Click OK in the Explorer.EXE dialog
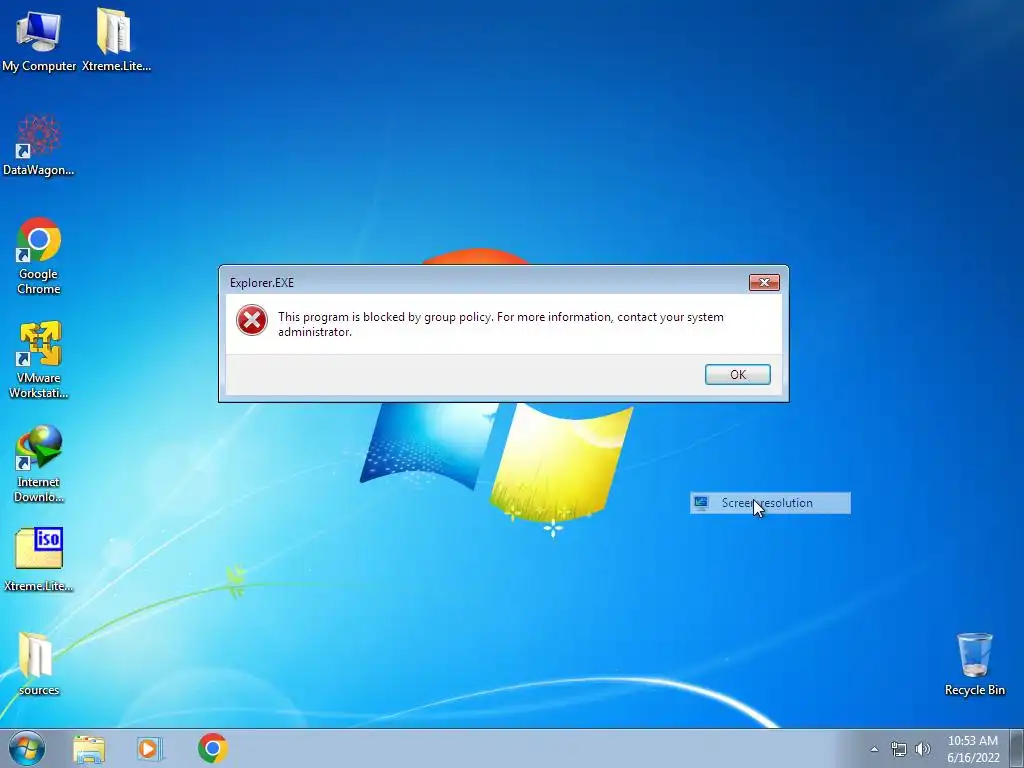The image size is (1024, 768). click(738, 374)
